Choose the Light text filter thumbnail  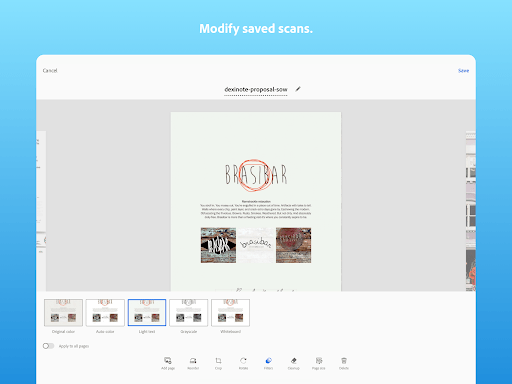(147, 313)
